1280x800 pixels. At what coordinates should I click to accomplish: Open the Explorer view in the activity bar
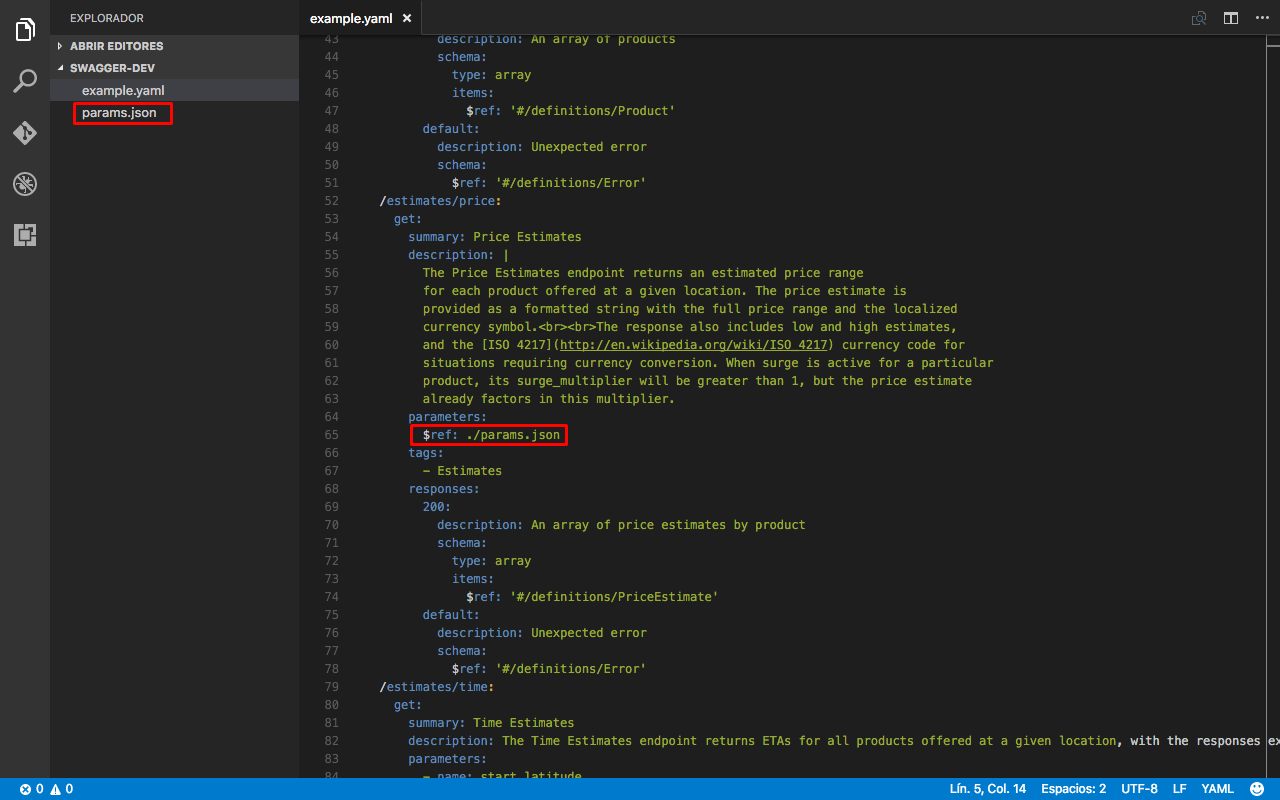(24, 29)
